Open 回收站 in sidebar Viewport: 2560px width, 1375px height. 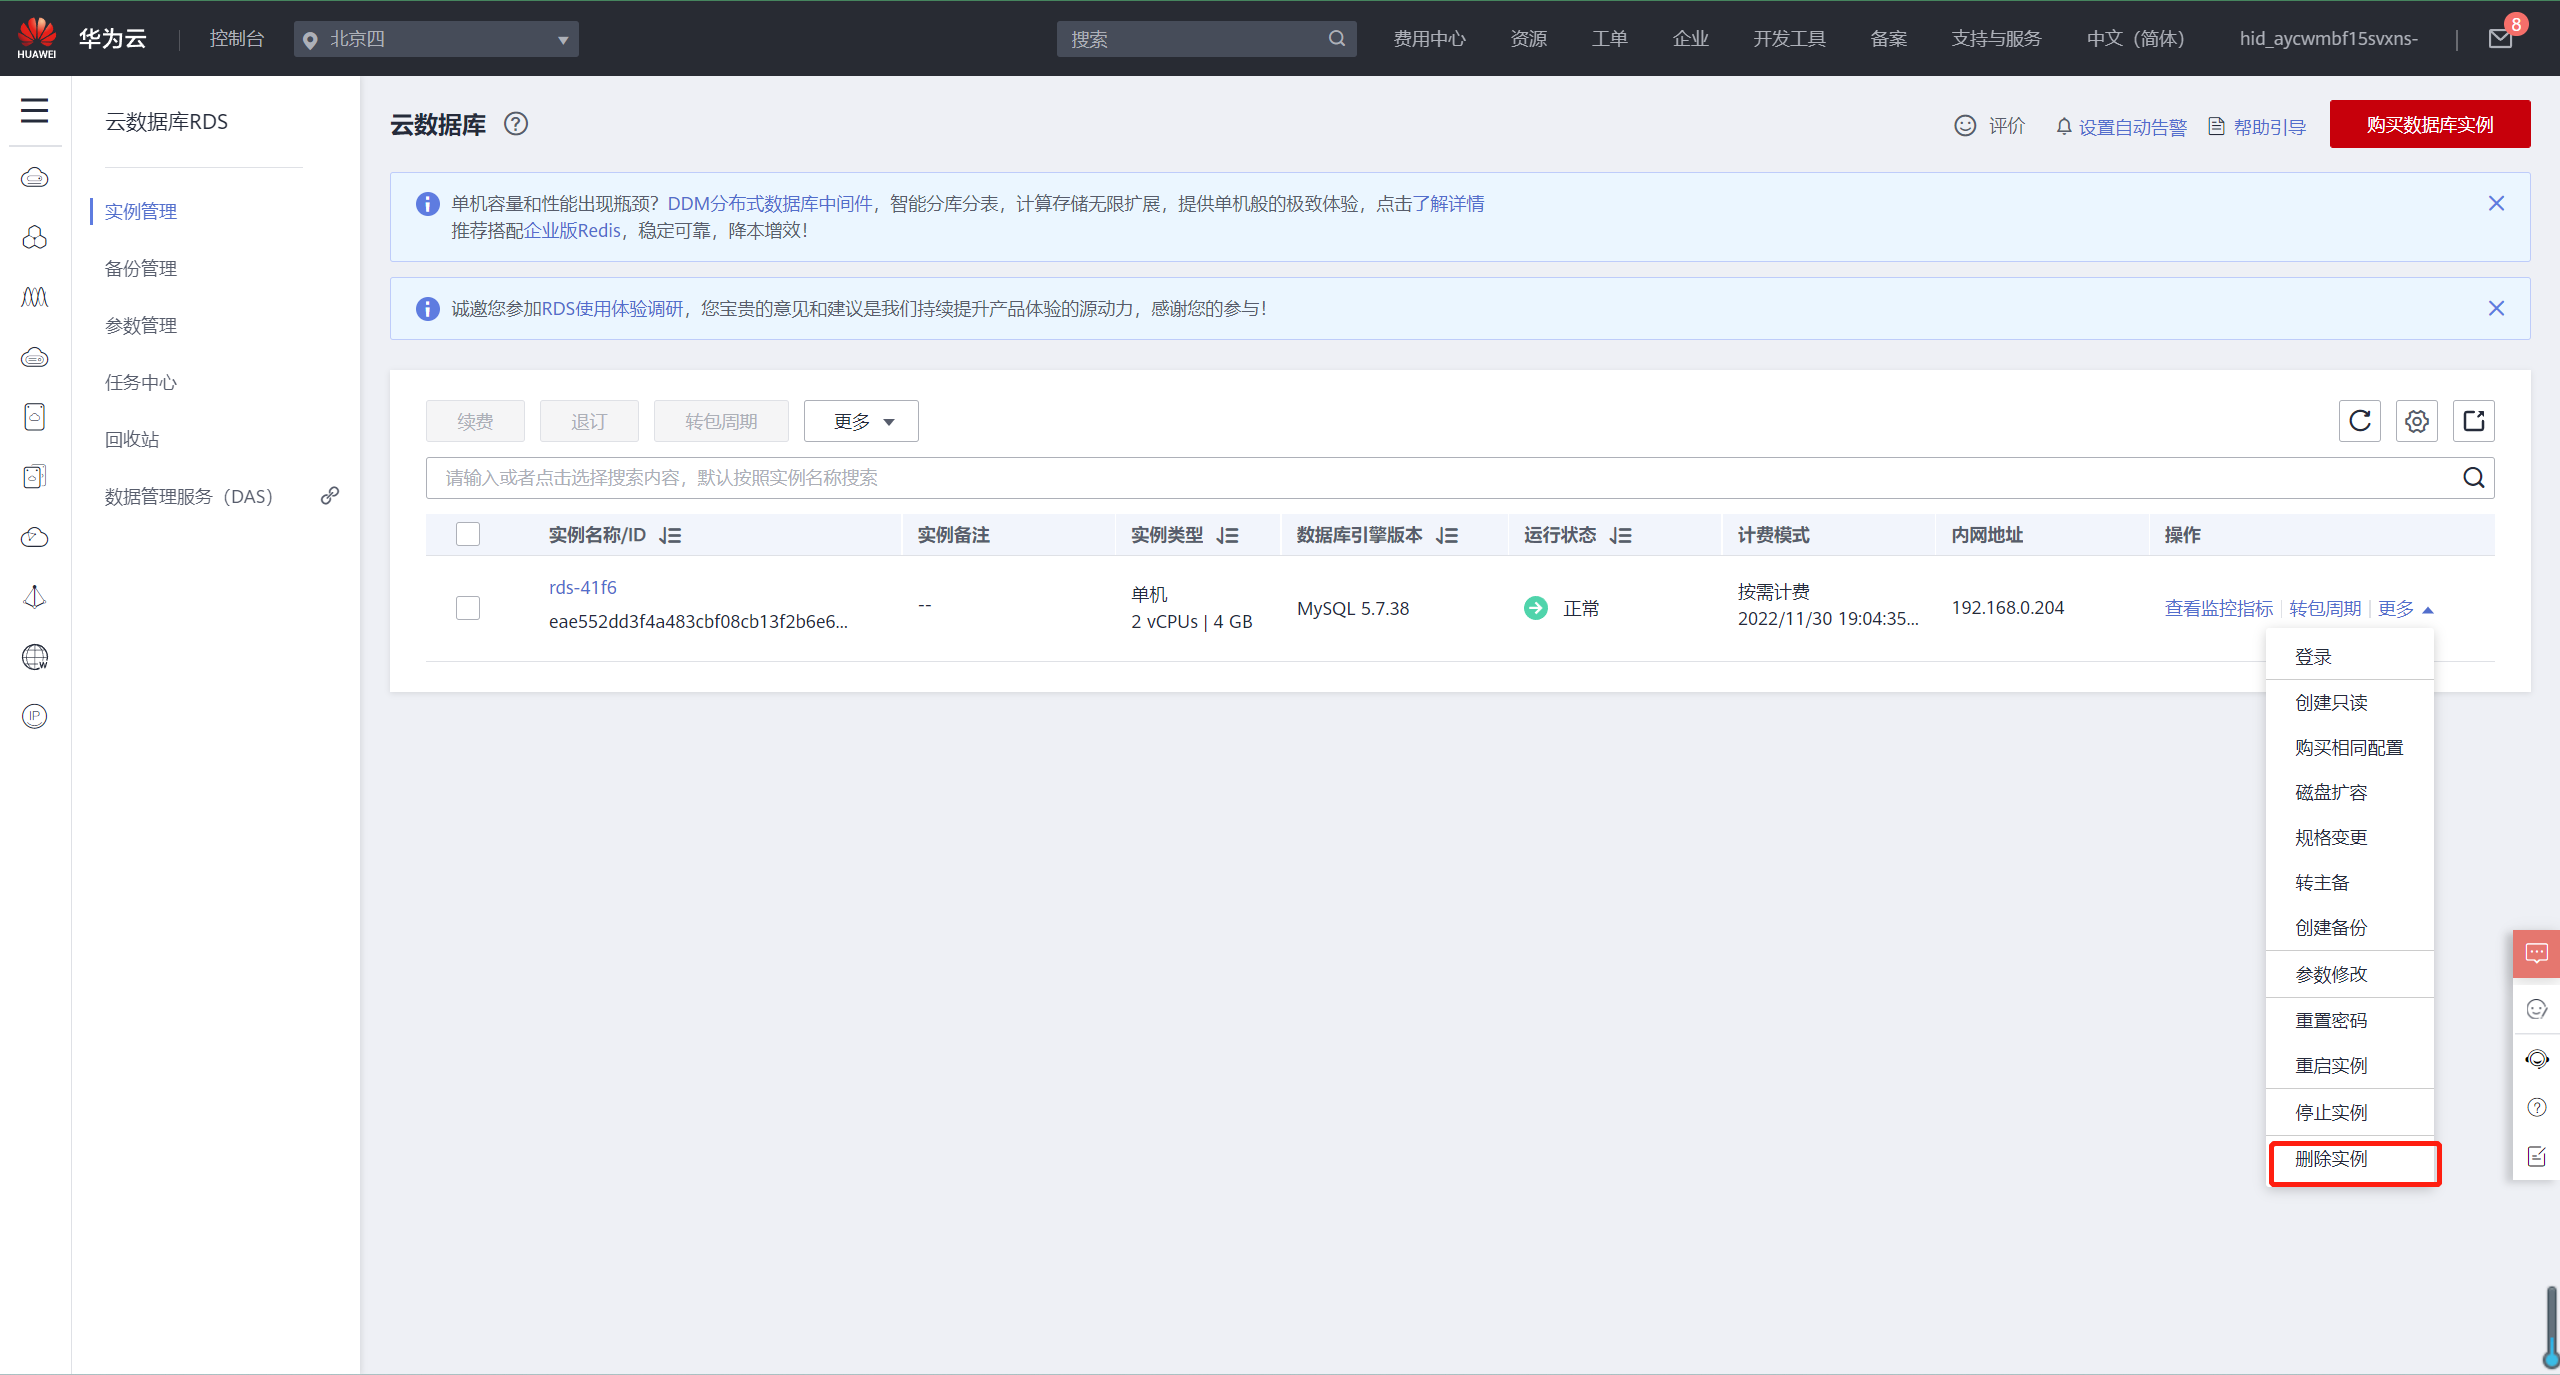pyautogui.click(x=132, y=440)
